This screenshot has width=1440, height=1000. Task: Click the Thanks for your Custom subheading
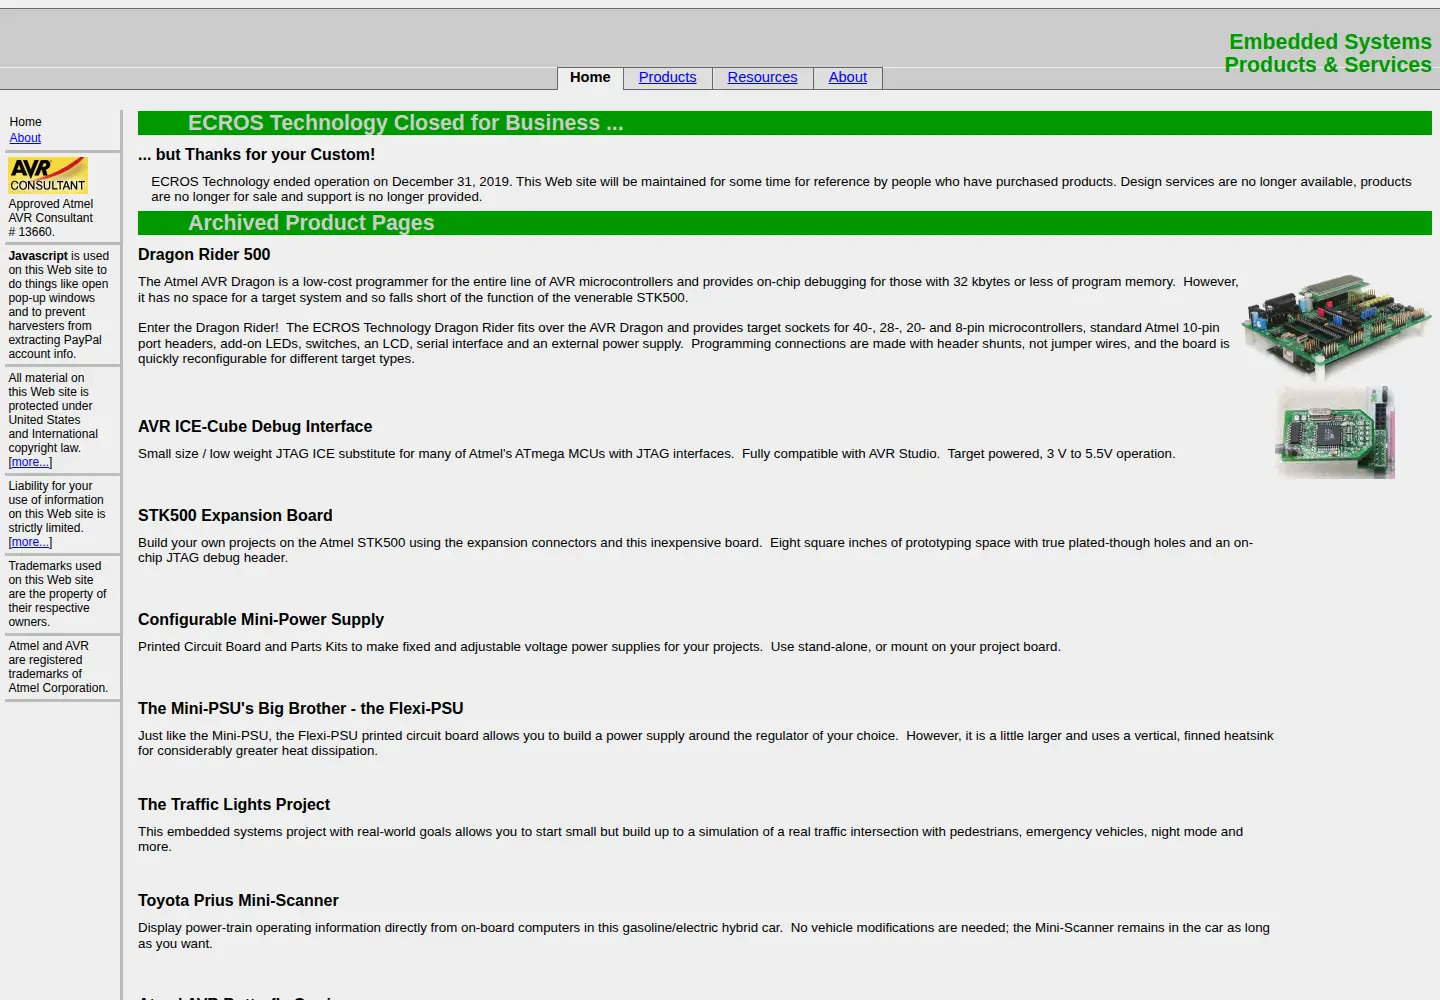point(257,155)
